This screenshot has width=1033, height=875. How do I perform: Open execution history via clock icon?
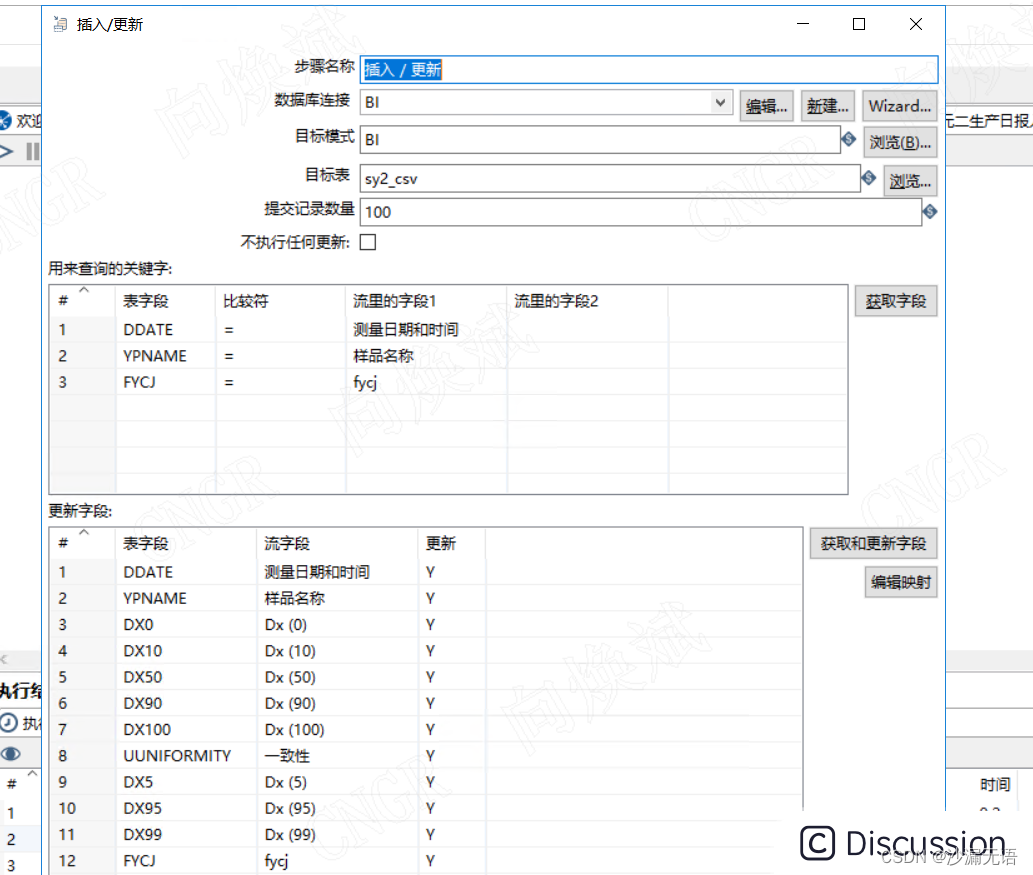[10, 724]
